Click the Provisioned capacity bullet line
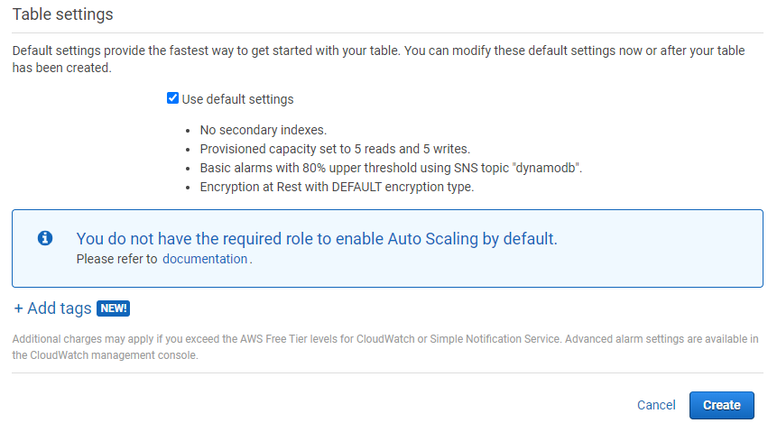This screenshot has width=768, height=423. click(334, 149)
